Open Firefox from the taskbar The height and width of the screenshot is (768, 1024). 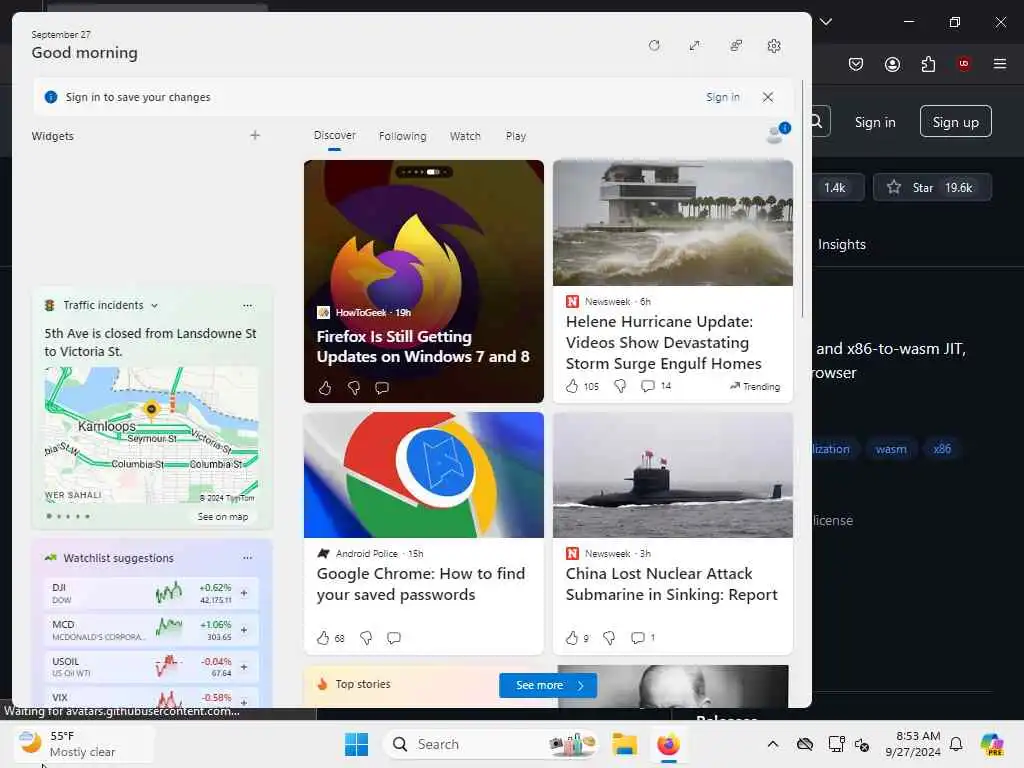coord(668,744)
